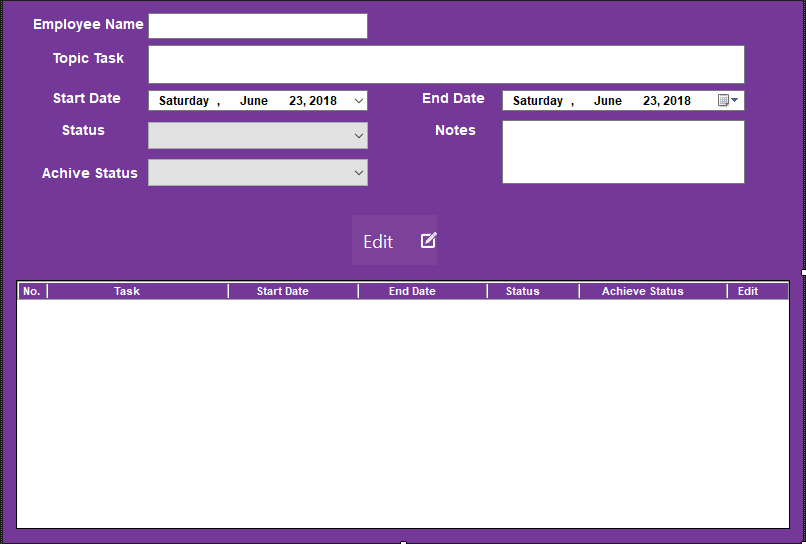This screenshot has width=806, height=544.
Task: Click the End Date grid column header
Action: pos(412,291)
